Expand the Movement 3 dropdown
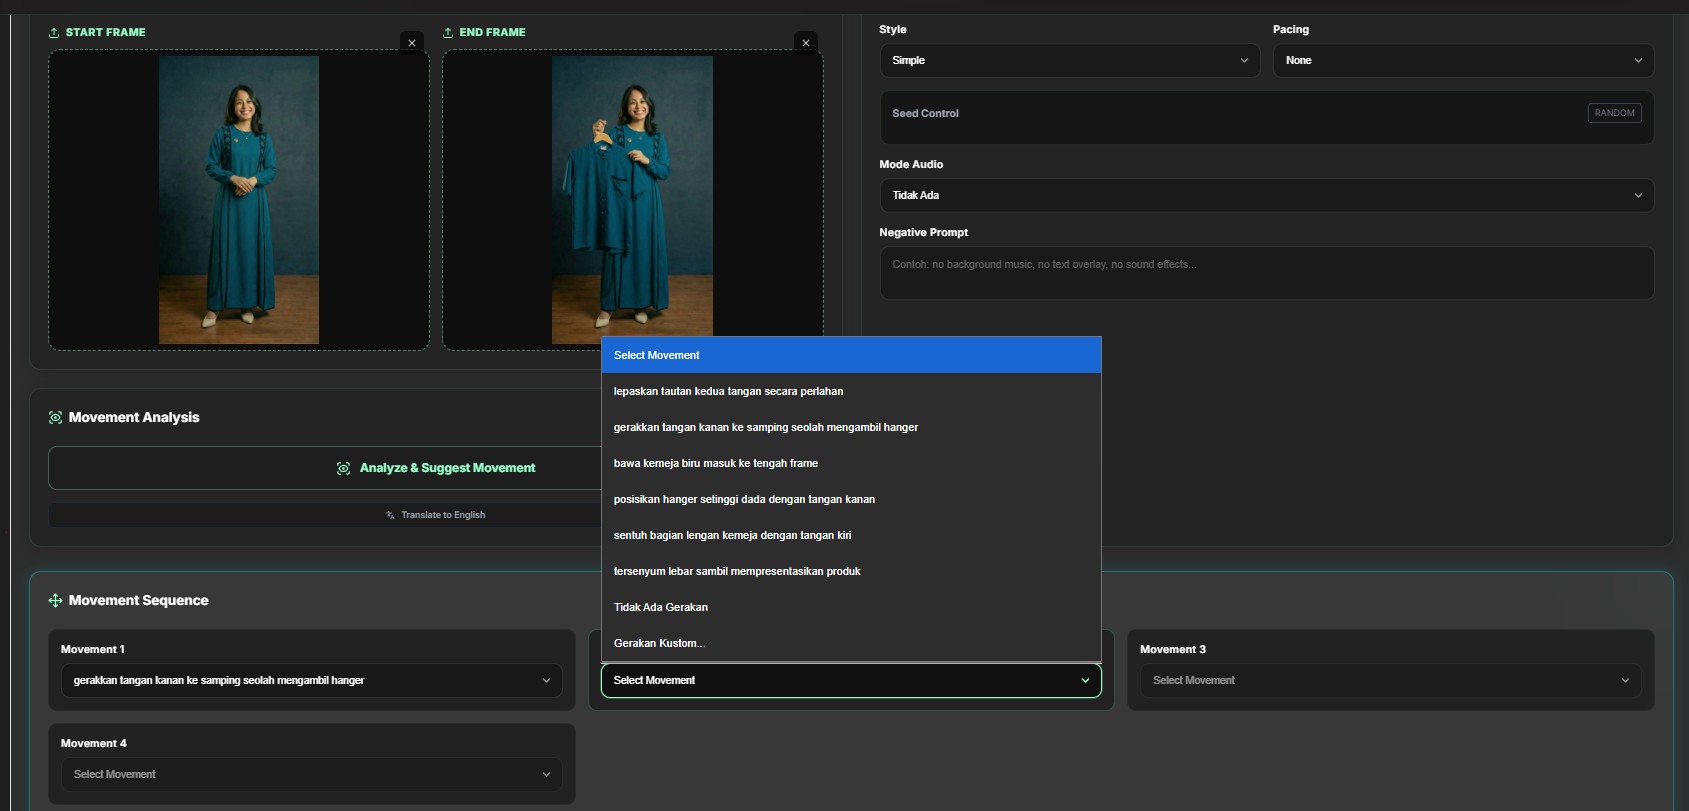Screen dimensions: 1689x811 1390,681
